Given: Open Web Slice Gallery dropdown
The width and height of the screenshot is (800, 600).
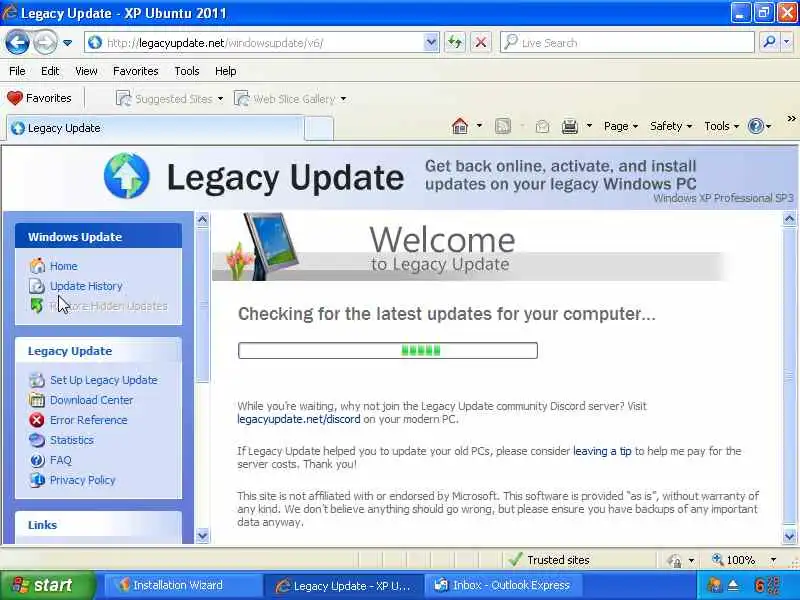Looking at the screenshot, I should tap(290, 98).
